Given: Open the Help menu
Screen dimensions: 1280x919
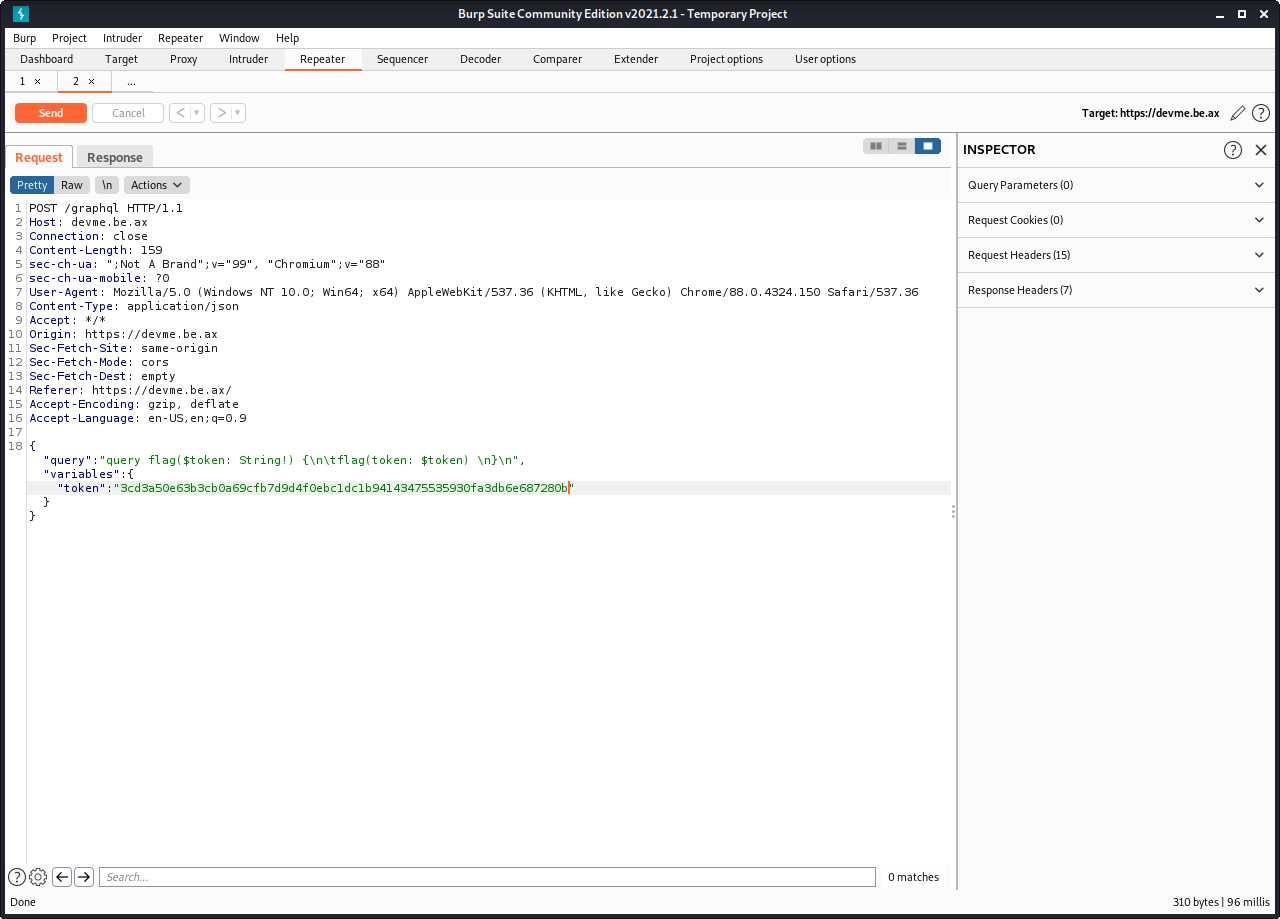Looking at the screenshot, I should (287, 38).
